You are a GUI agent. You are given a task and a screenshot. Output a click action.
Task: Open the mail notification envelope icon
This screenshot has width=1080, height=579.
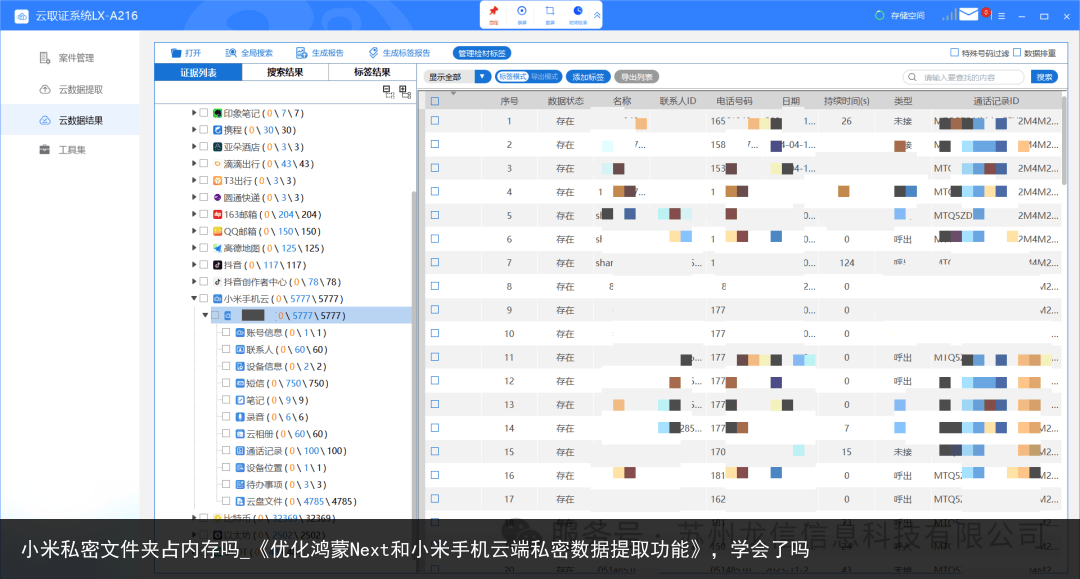coord(968,14)
